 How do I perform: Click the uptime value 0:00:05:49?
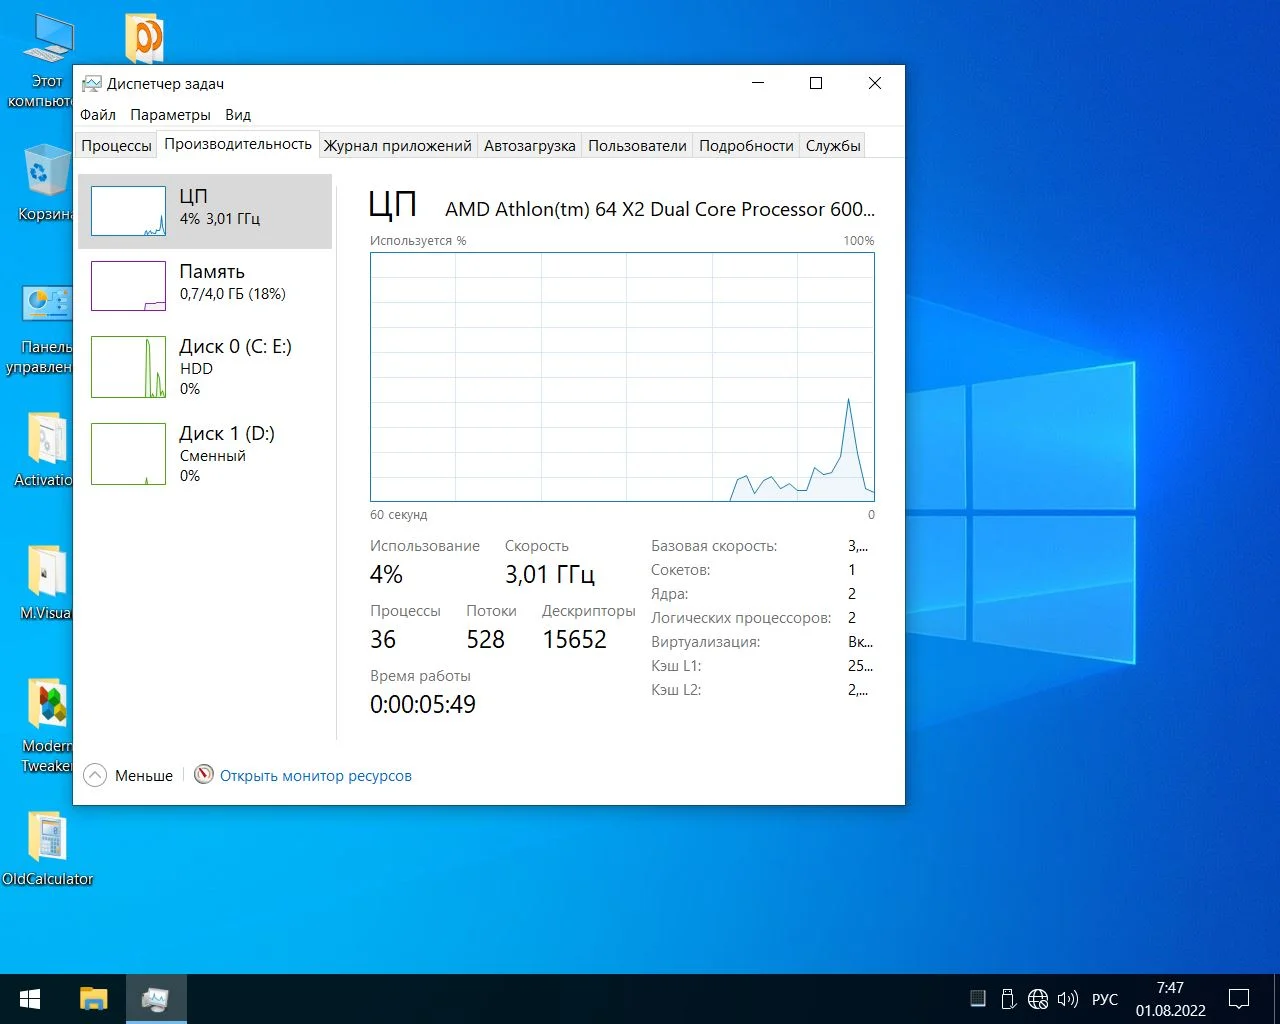pos(423,704)
